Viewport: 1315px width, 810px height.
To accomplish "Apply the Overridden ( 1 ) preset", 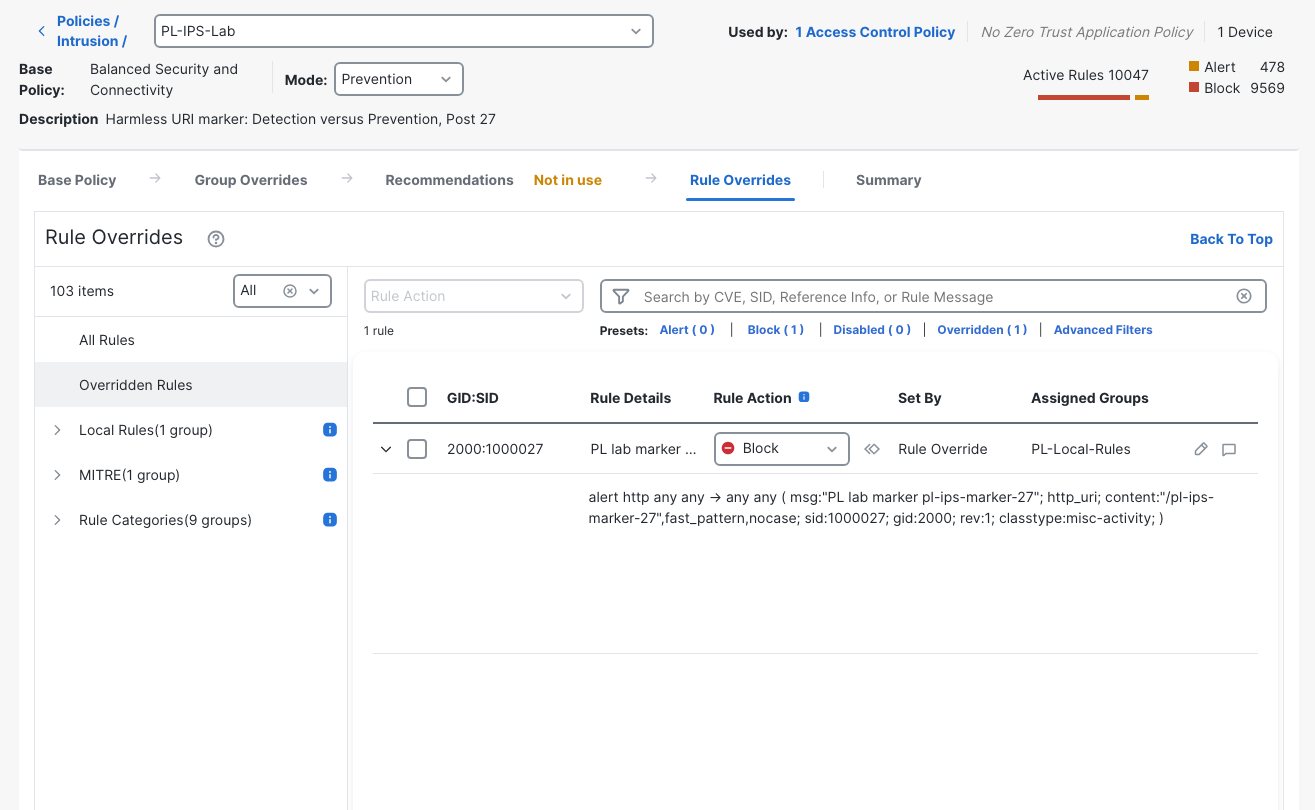I will click(x=982, y=330).
